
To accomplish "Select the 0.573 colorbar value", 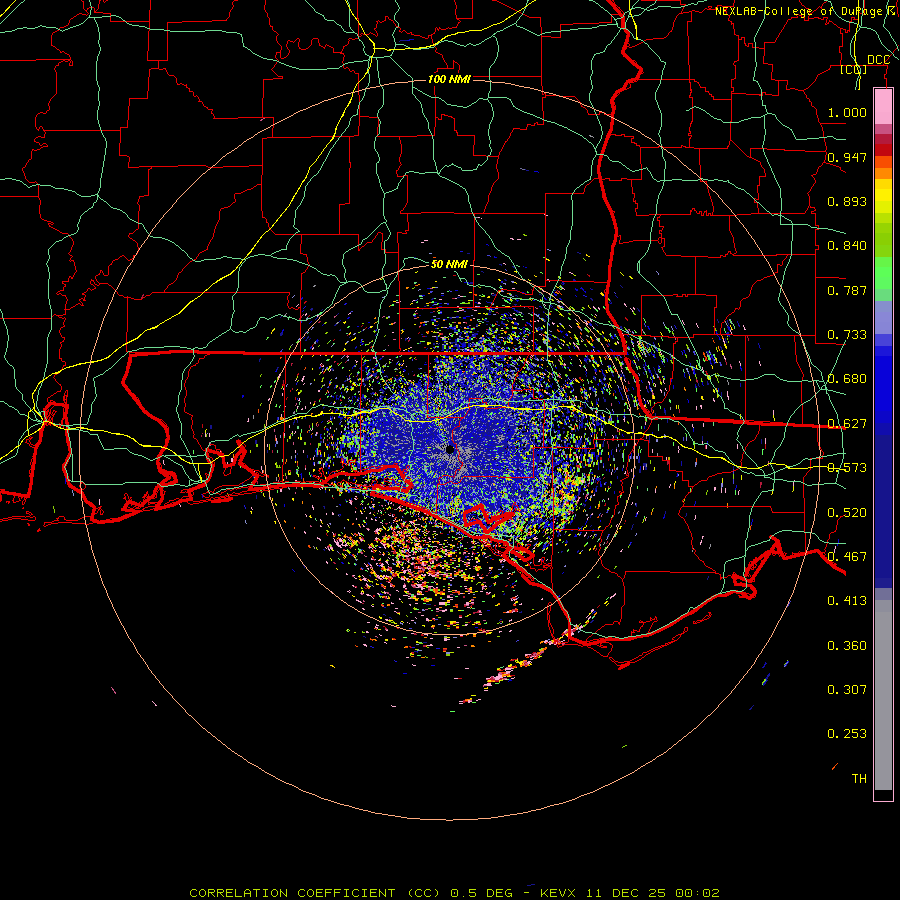I will 847,468.
